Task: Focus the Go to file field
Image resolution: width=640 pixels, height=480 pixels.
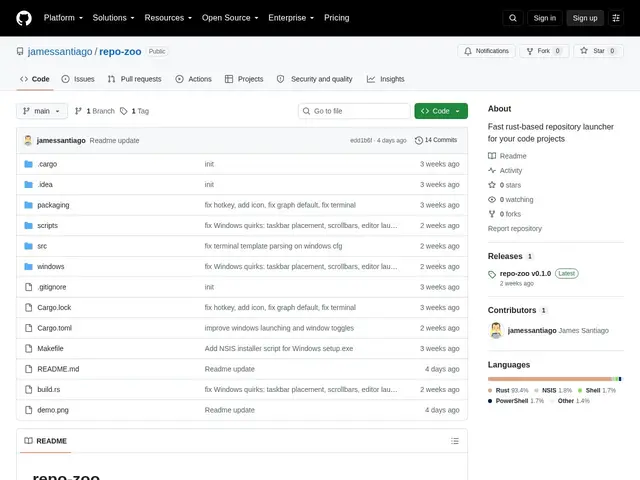Action: click(x=354, y=111)
